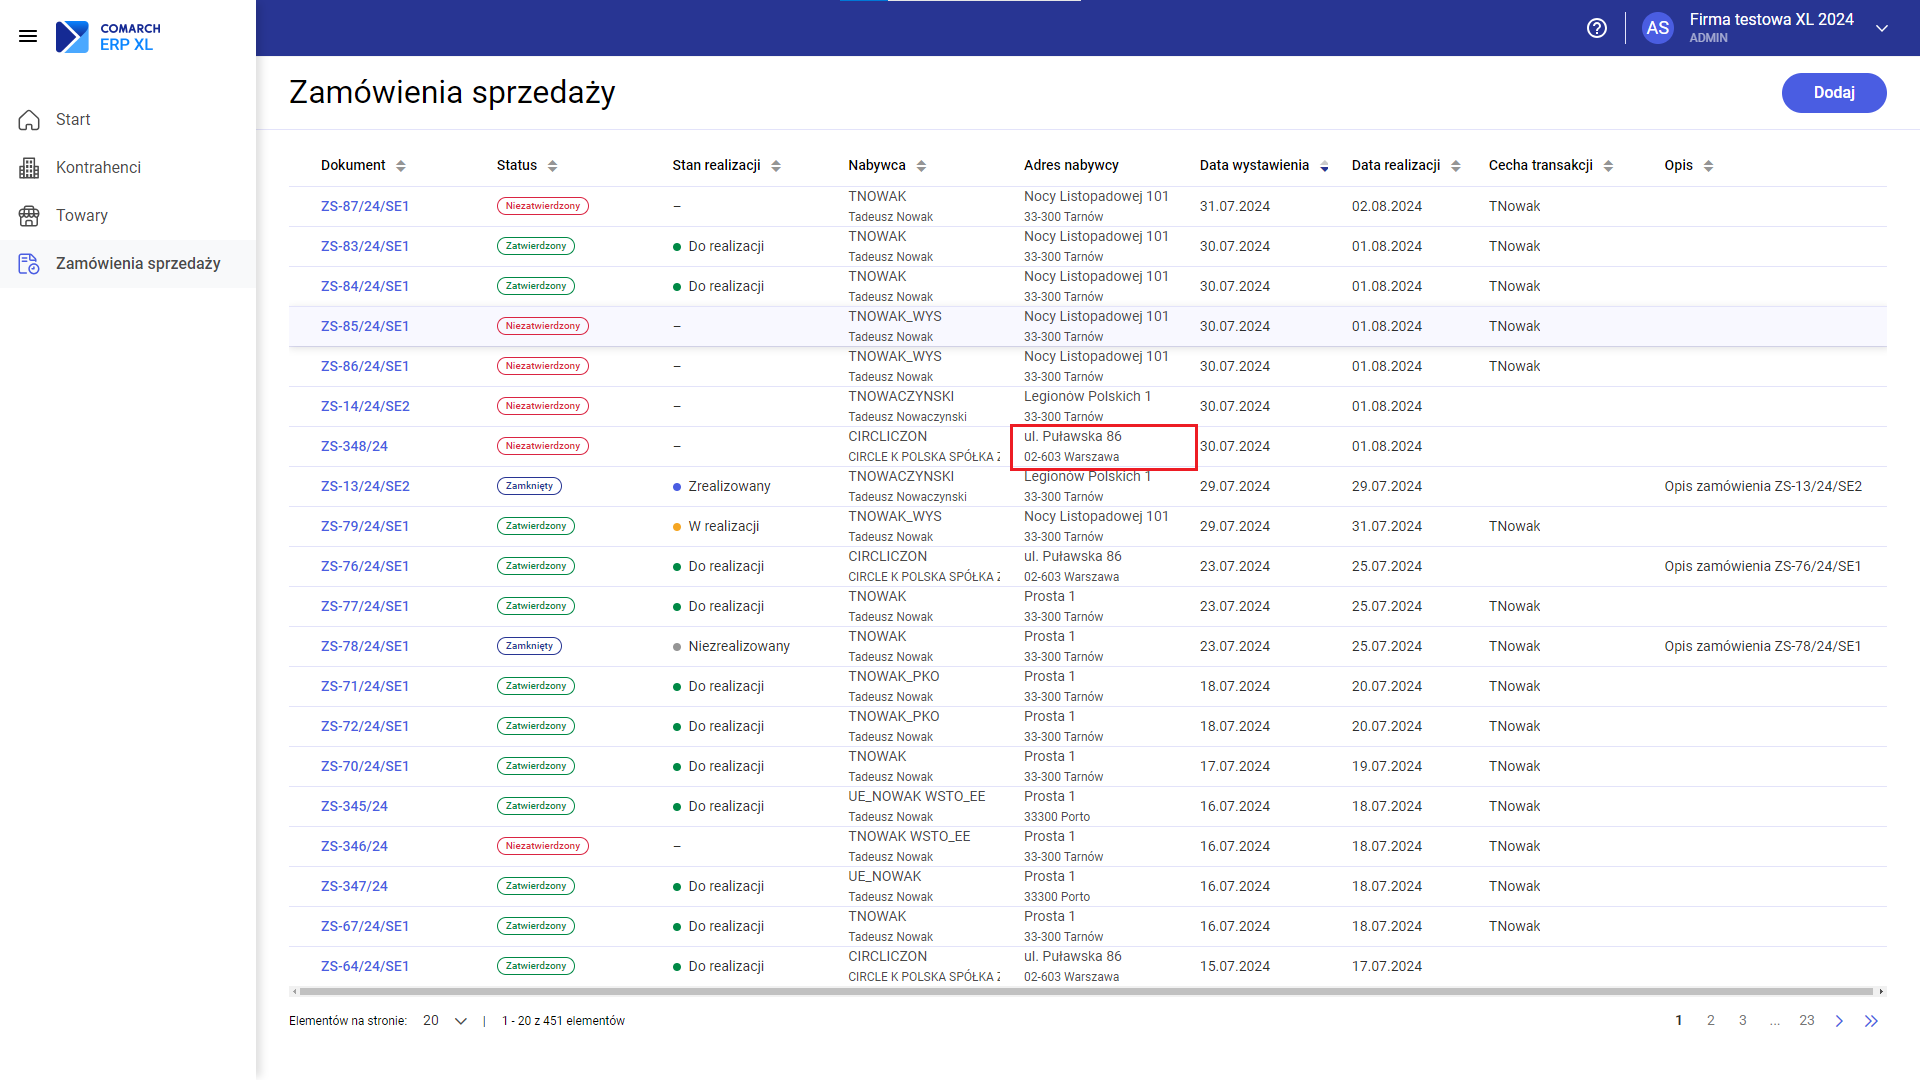Open items per page dropdown
Image resolution: width=1920 pixels, height=1080 pixels.
(445, 1021)
